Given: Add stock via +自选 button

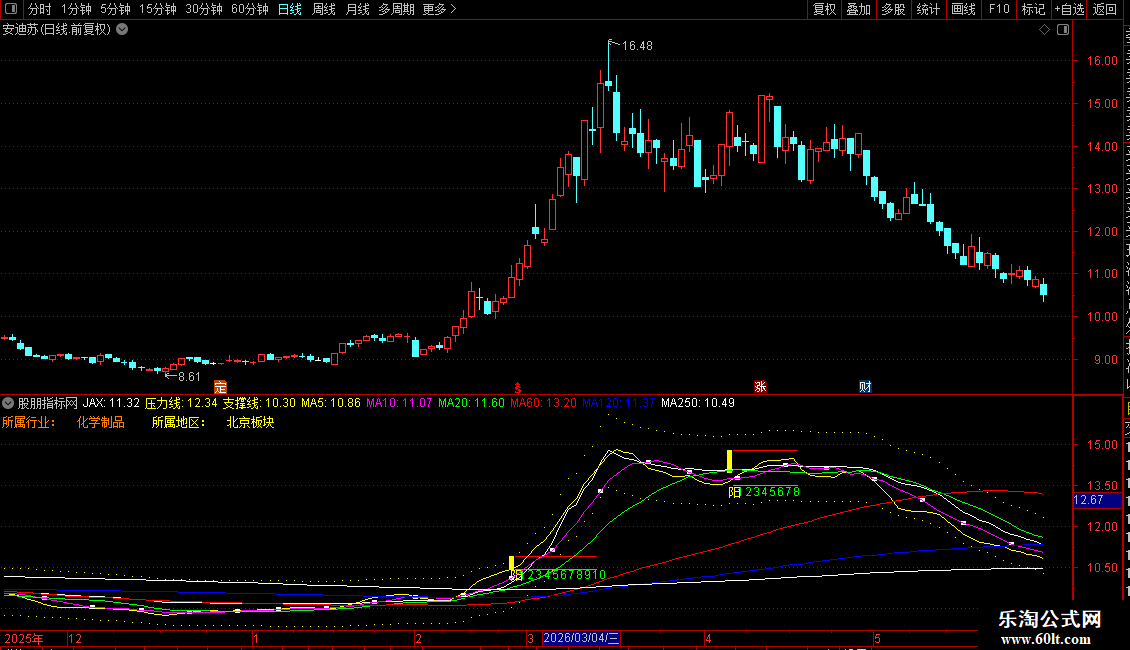Looking at the screenshot, I should coord(1069,9).
